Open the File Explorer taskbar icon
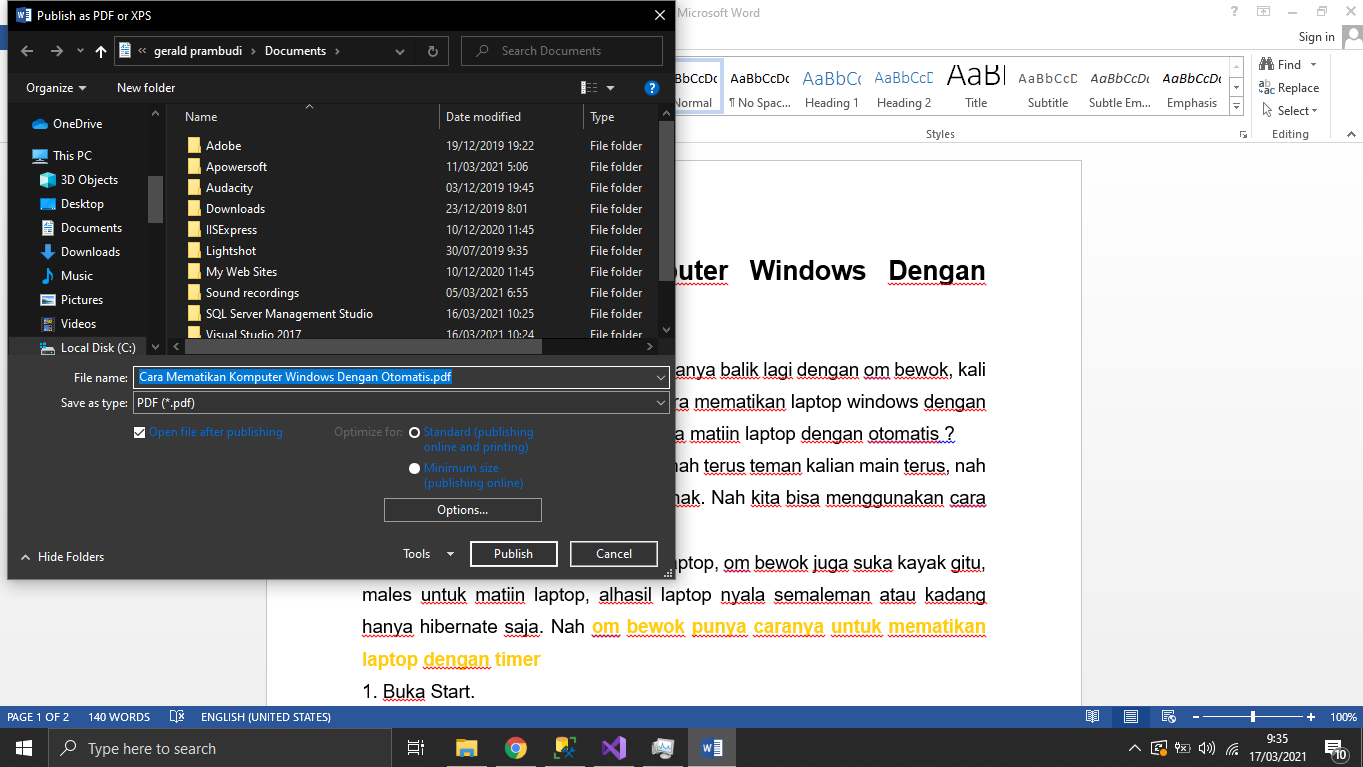Viewport: 1363px width, 767px height. click(466, 748)
